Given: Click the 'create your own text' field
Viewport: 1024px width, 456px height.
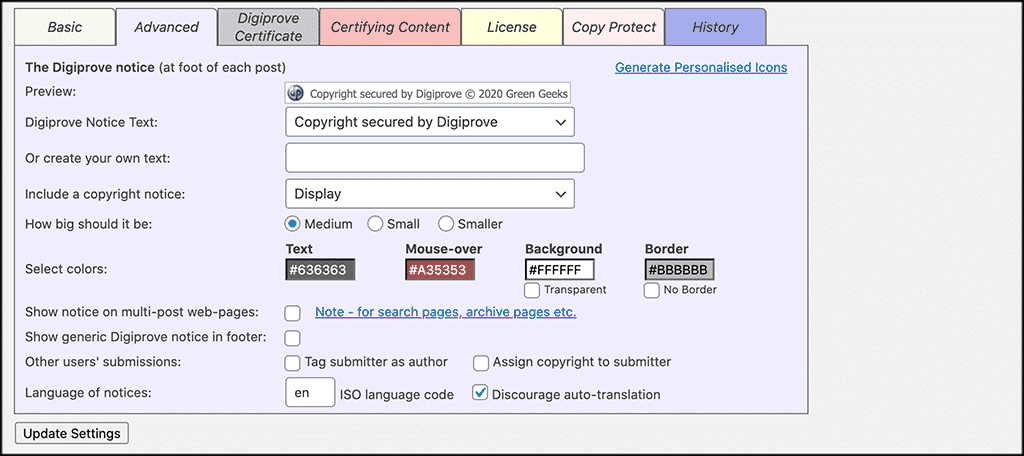Looking at the screenshot, I should (435, 157).
